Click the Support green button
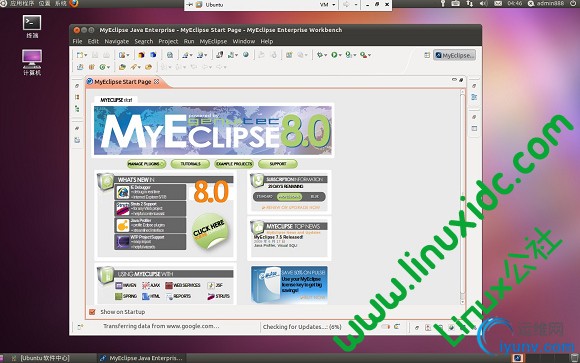This screenshot has height=363, width=580. (278, 164)
